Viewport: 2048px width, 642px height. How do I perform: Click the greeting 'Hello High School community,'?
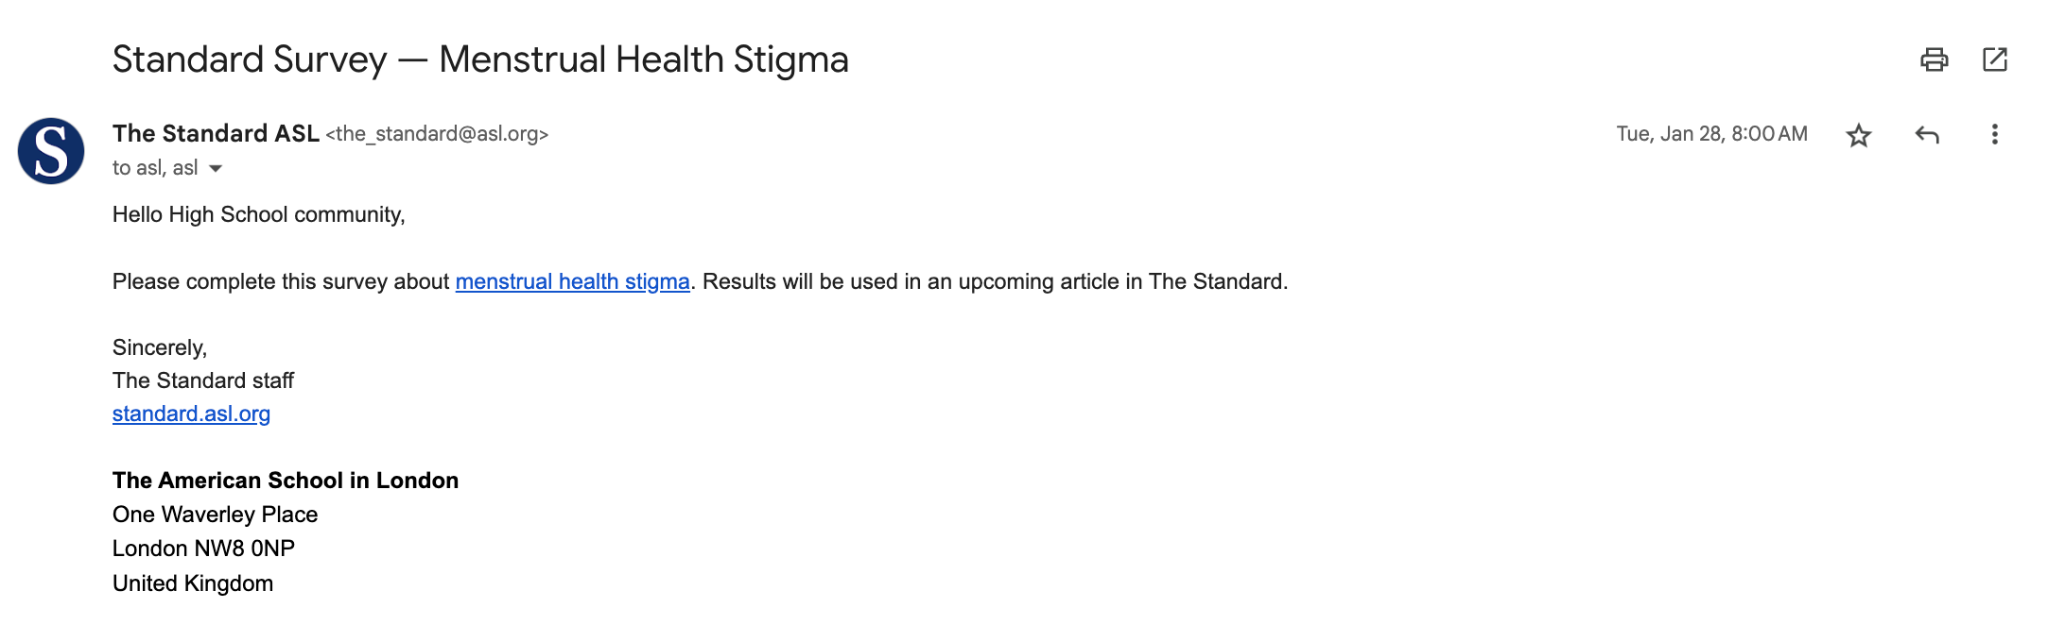pos(258,215)
